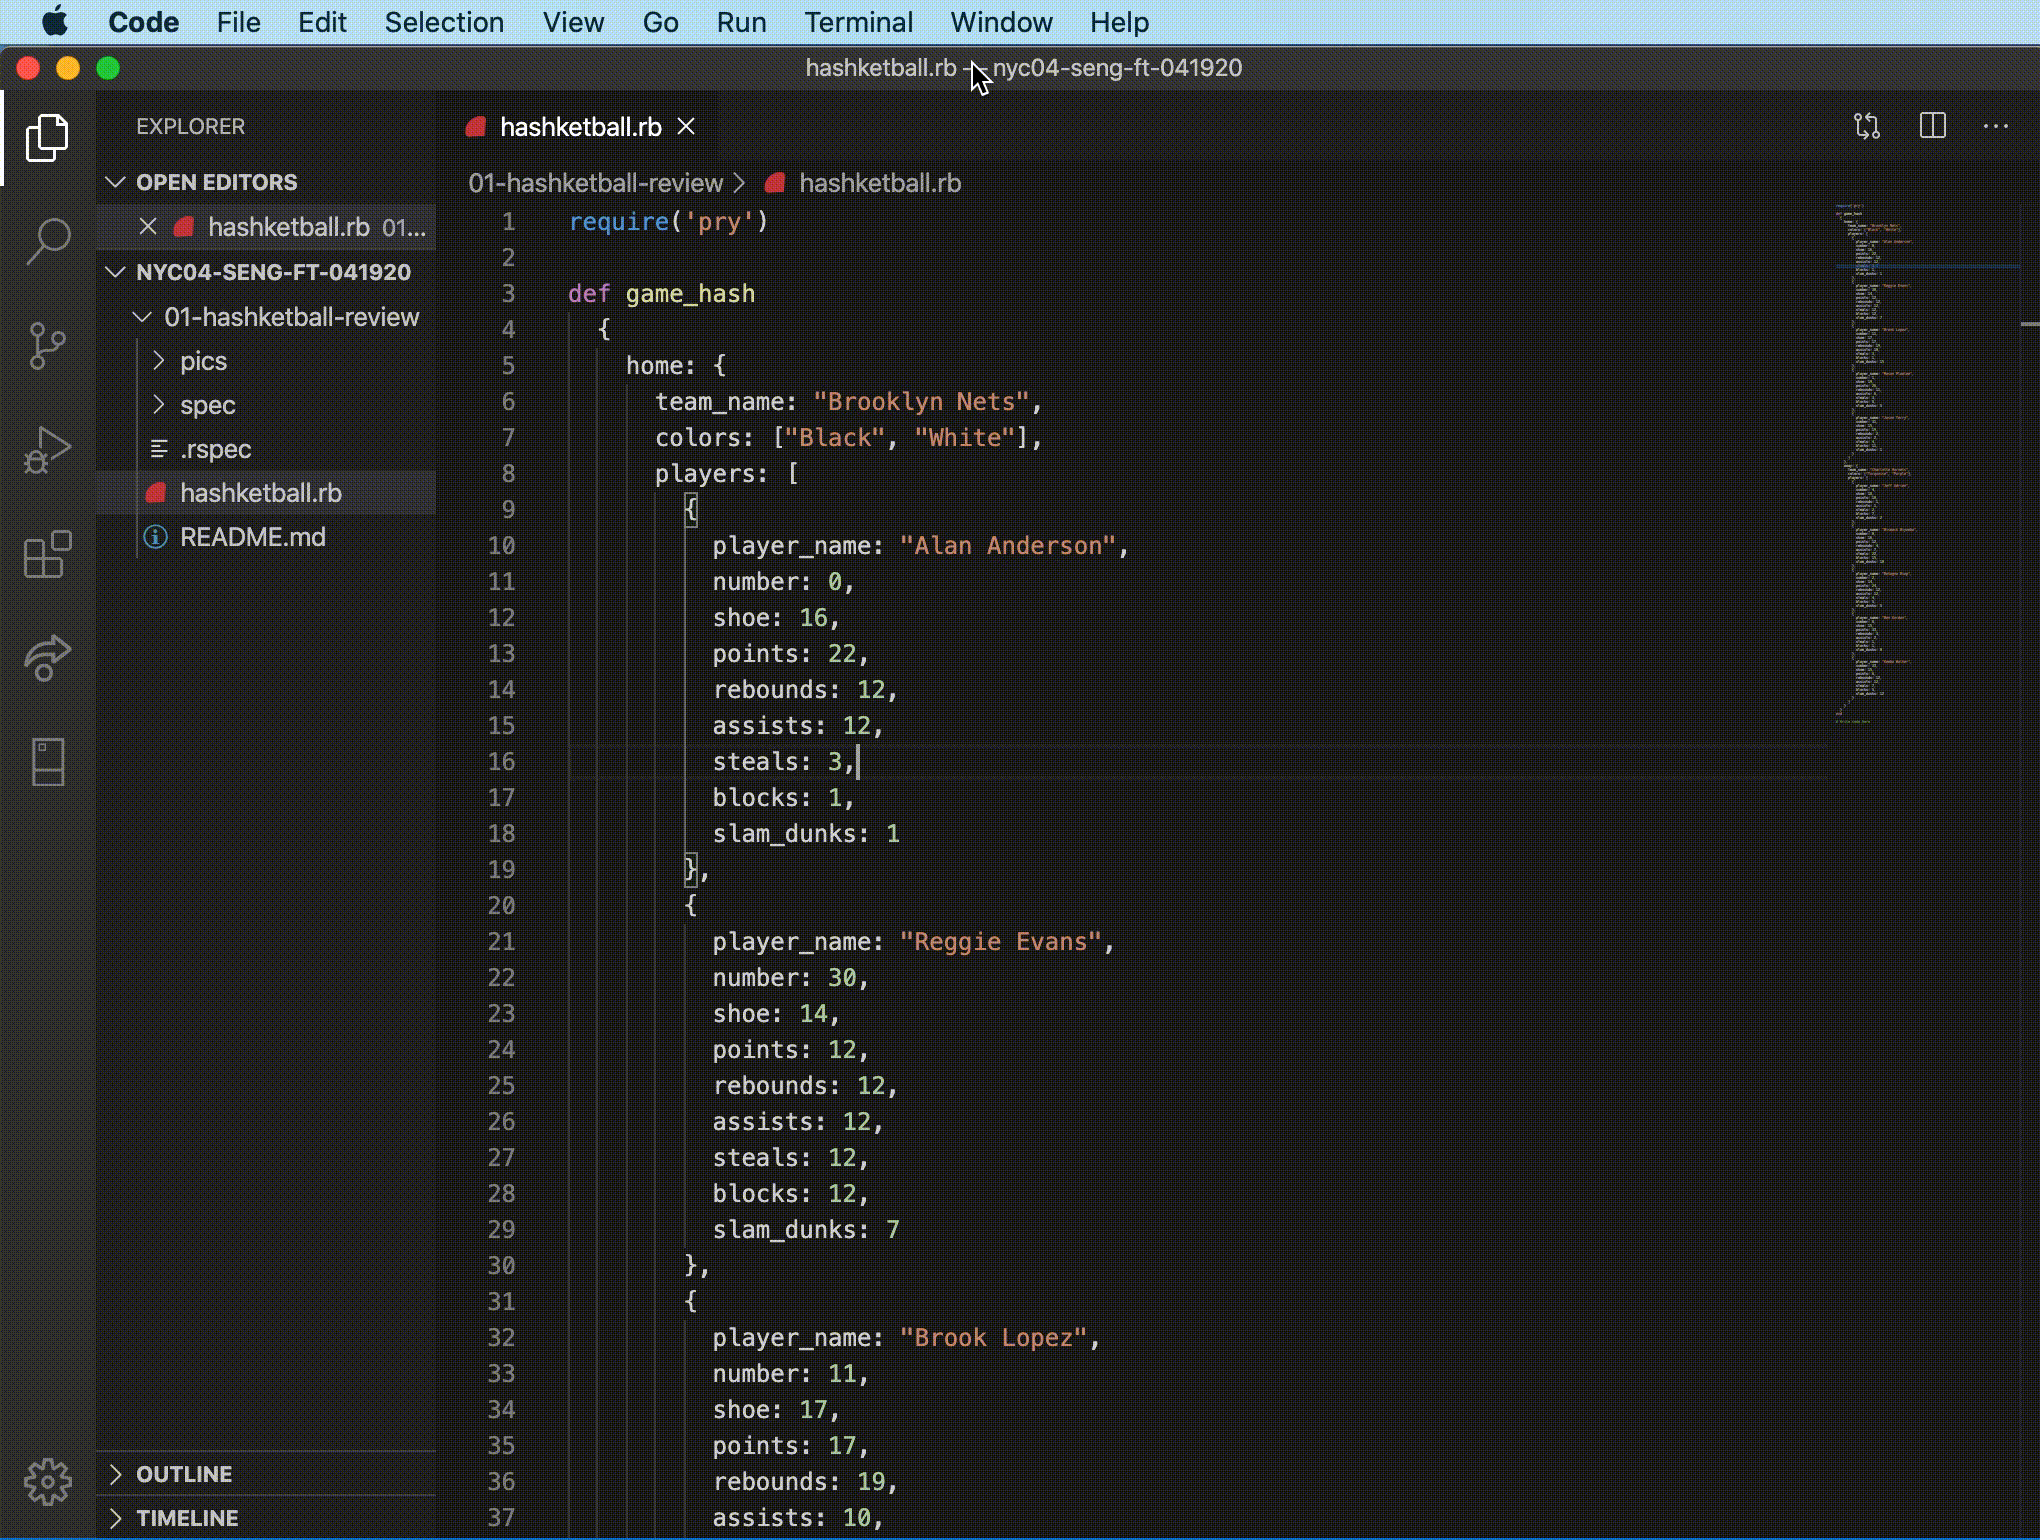Close the hashketball.rb editor tab

tap(686, 127)
